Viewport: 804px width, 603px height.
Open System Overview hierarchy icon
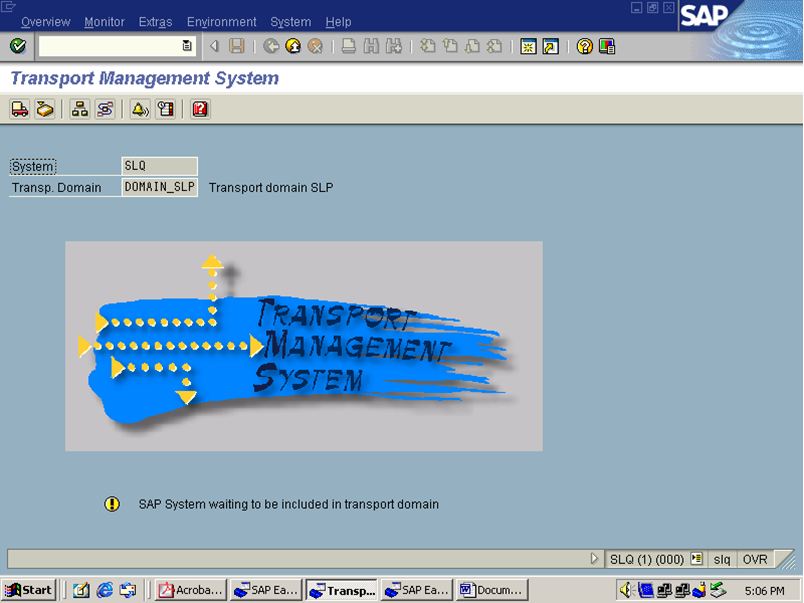point(79,109)
